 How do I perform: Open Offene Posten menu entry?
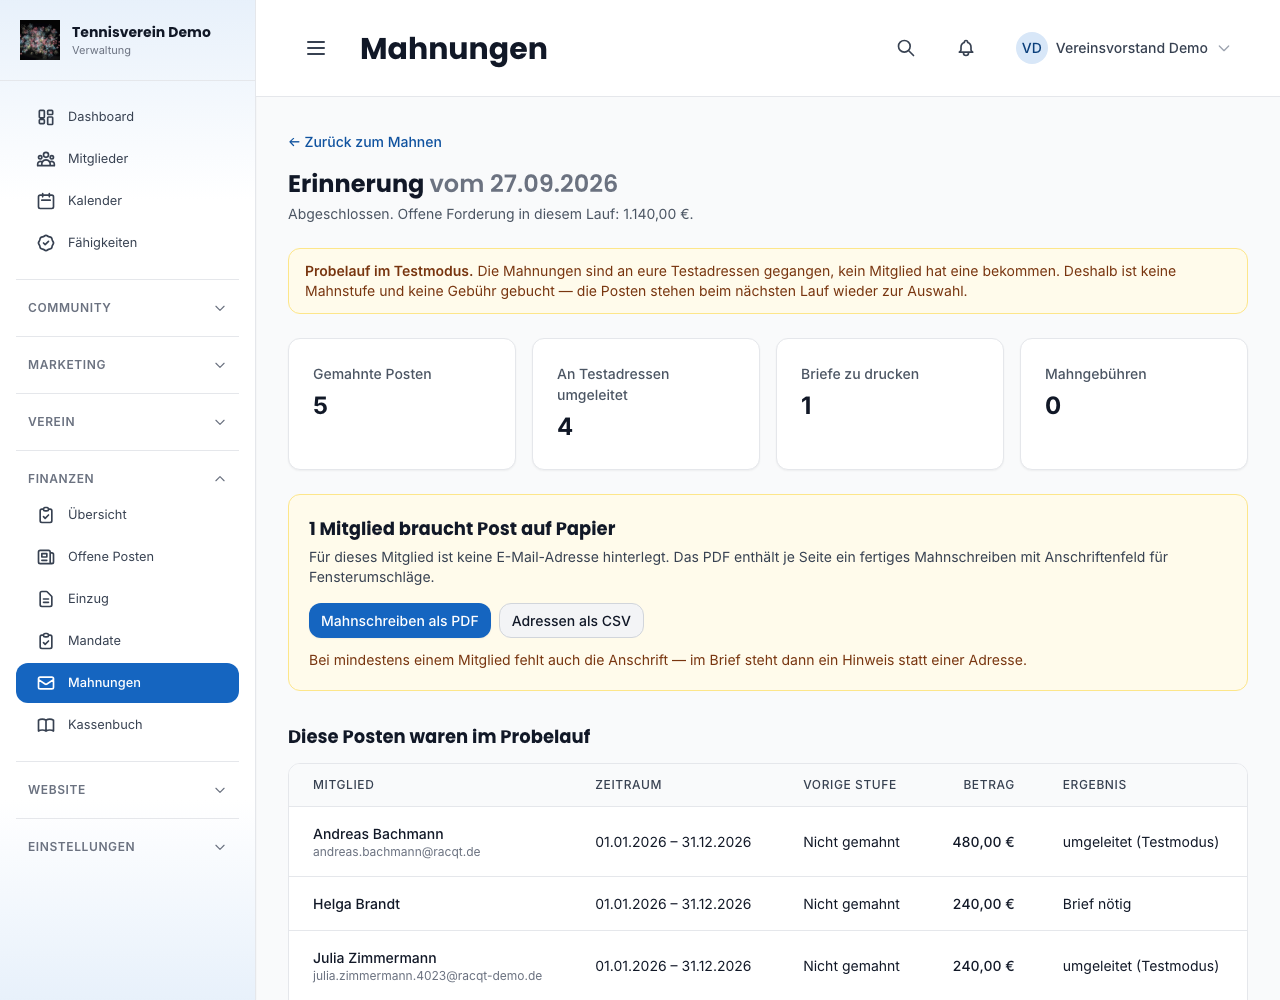click(x=127, y=557)
